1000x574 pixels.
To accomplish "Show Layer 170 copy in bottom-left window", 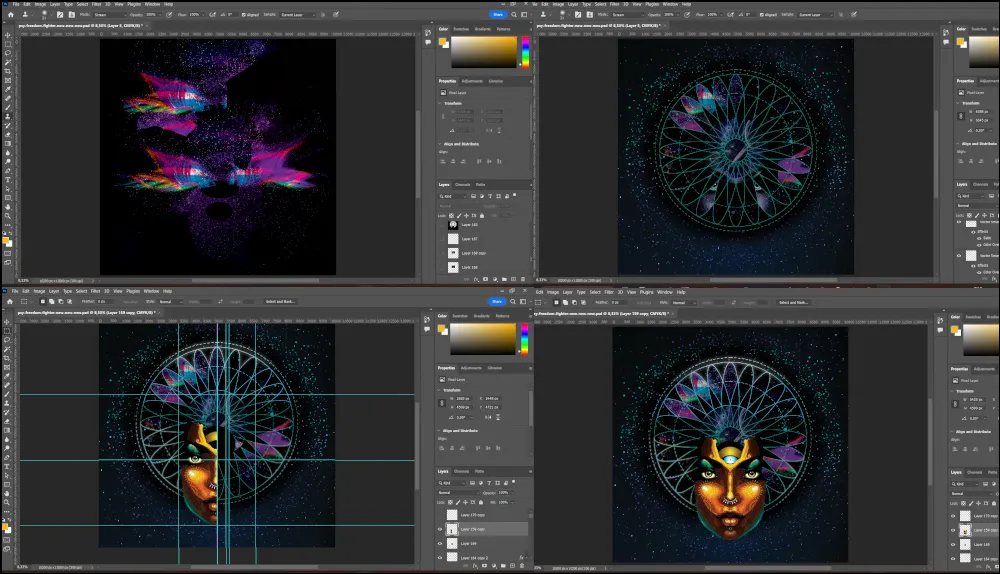I will click(x=439, y=515).
